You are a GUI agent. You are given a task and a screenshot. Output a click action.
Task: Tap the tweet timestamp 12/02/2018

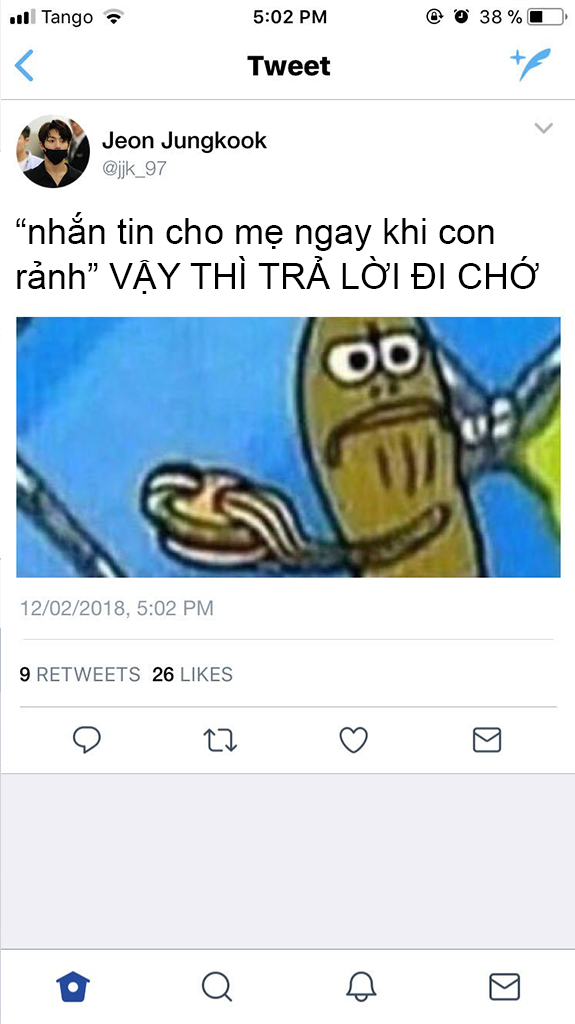[116, 608]
